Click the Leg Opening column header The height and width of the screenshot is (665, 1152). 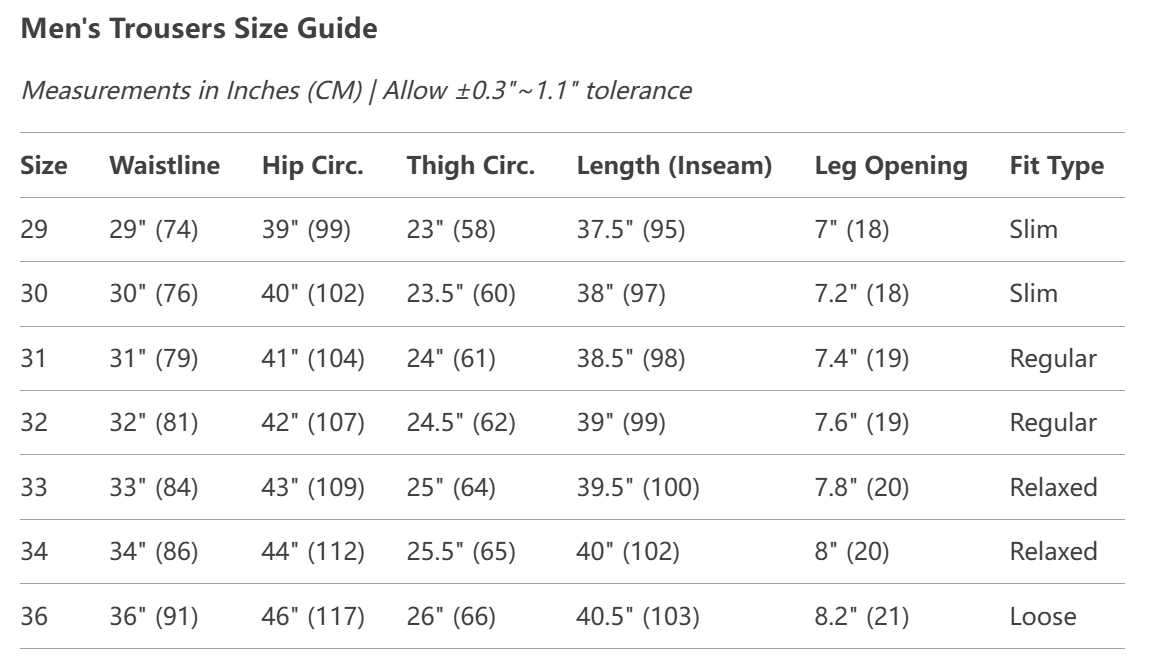point(890,166)
